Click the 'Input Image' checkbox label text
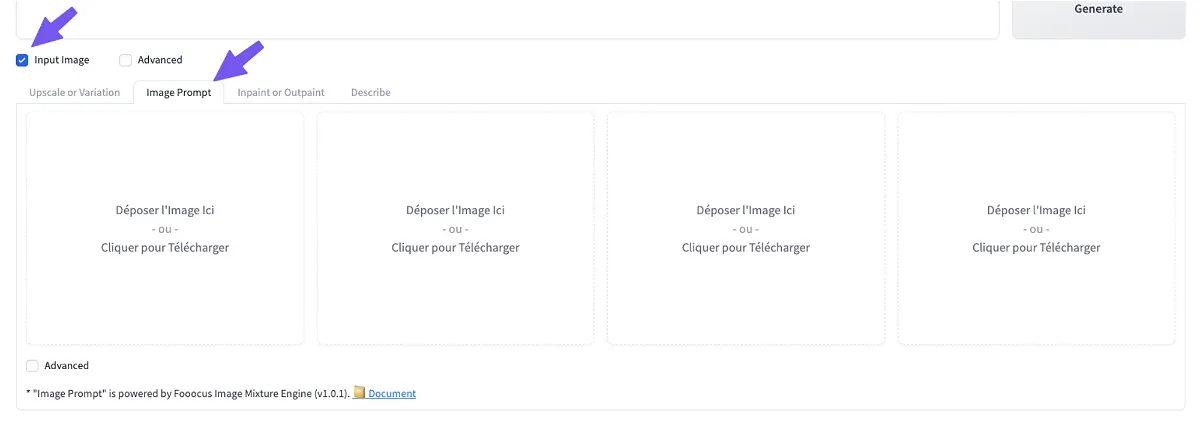The image size is (1200, 425). (62, 60)
